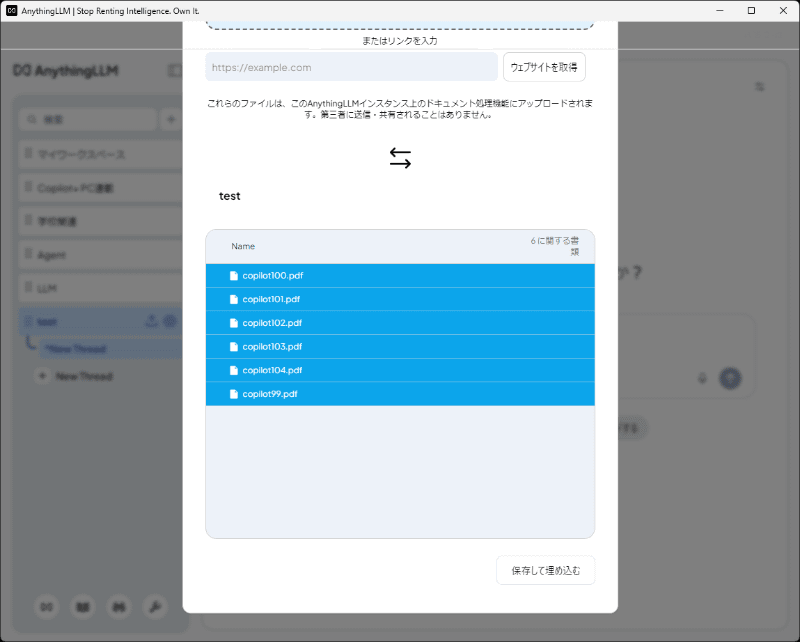800x642 pixels.
Task: Click the file icon beside copilot100.pdf
Action: click(234, 276)
